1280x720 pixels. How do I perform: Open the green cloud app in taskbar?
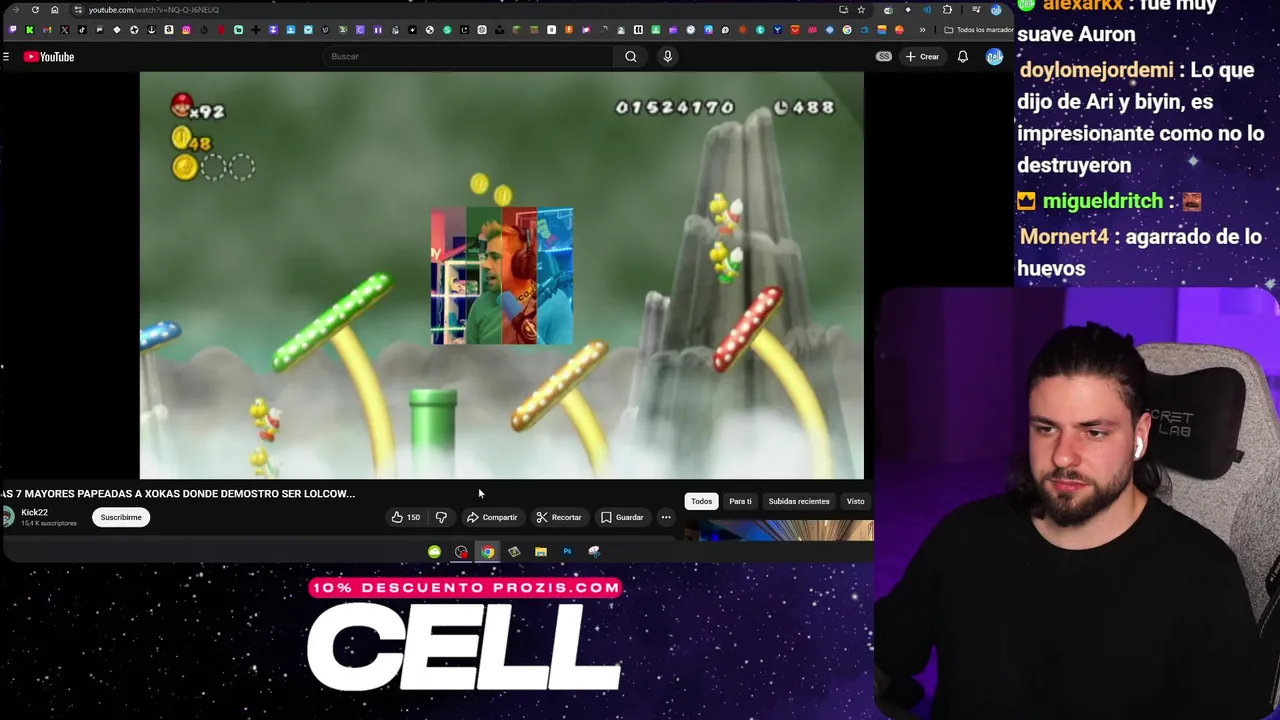434,551
